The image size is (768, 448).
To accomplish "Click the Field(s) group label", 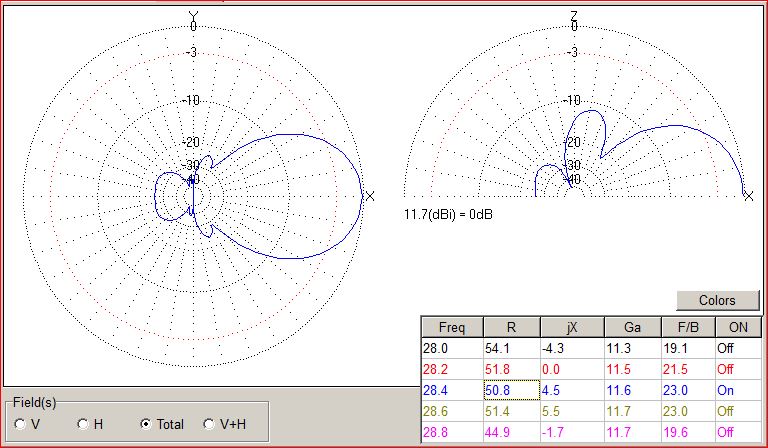I will click(x=35, y=402).
